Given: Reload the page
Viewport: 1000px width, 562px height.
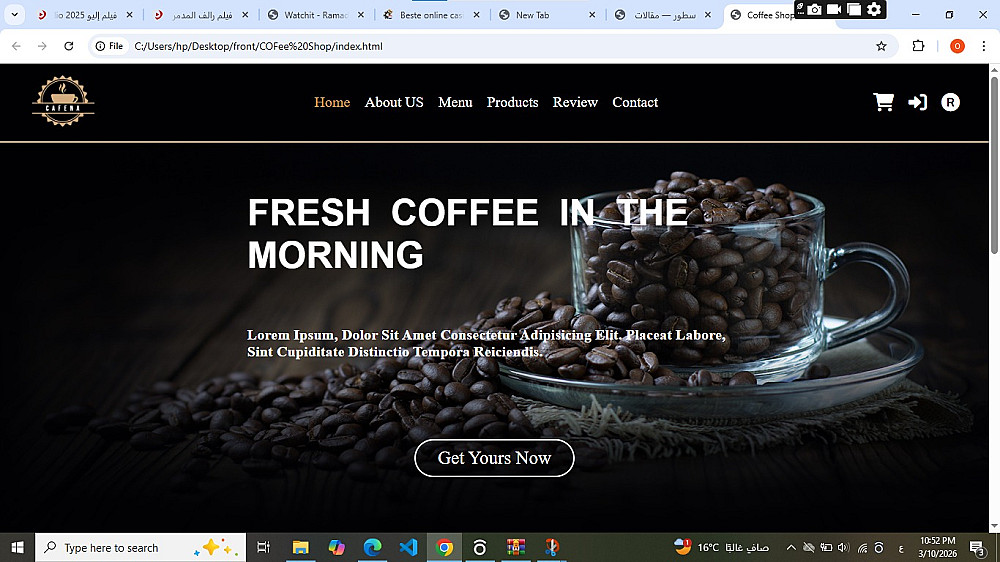Looking at the screenshot, I should point(69,46).
